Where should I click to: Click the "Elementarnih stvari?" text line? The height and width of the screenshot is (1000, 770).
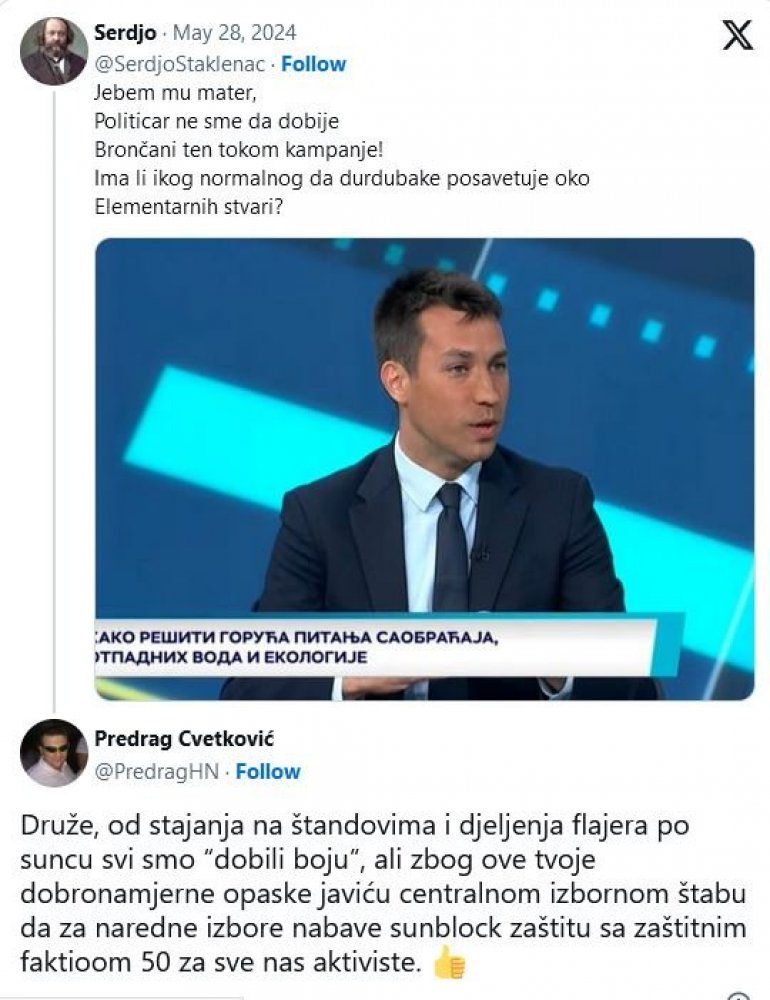(x=188, y=207)
